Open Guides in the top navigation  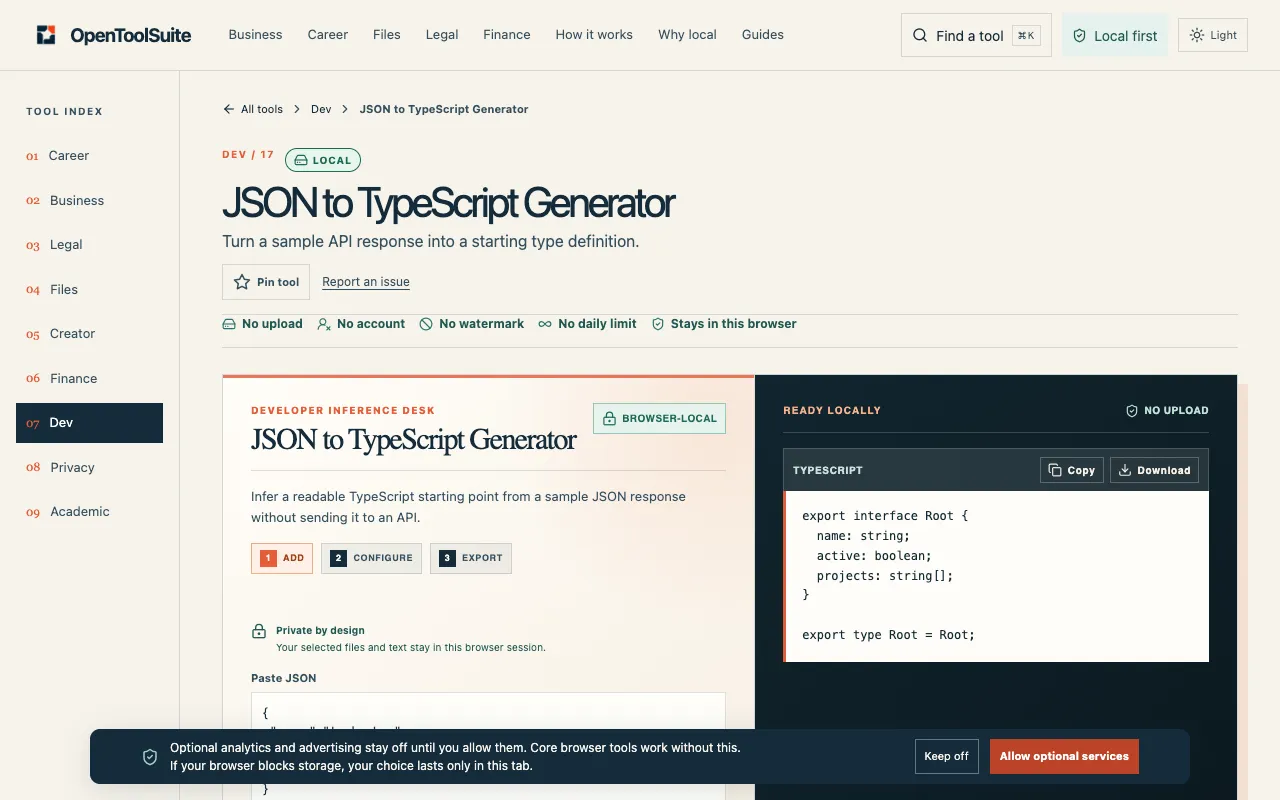tap(763, 34)
